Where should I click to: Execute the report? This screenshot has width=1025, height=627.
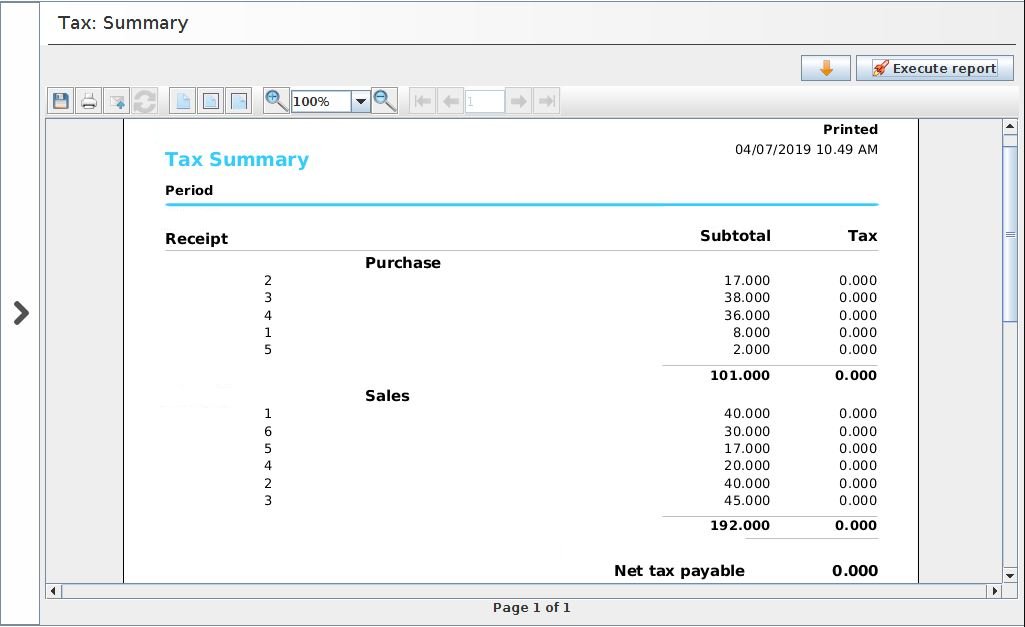coord(934,68)
